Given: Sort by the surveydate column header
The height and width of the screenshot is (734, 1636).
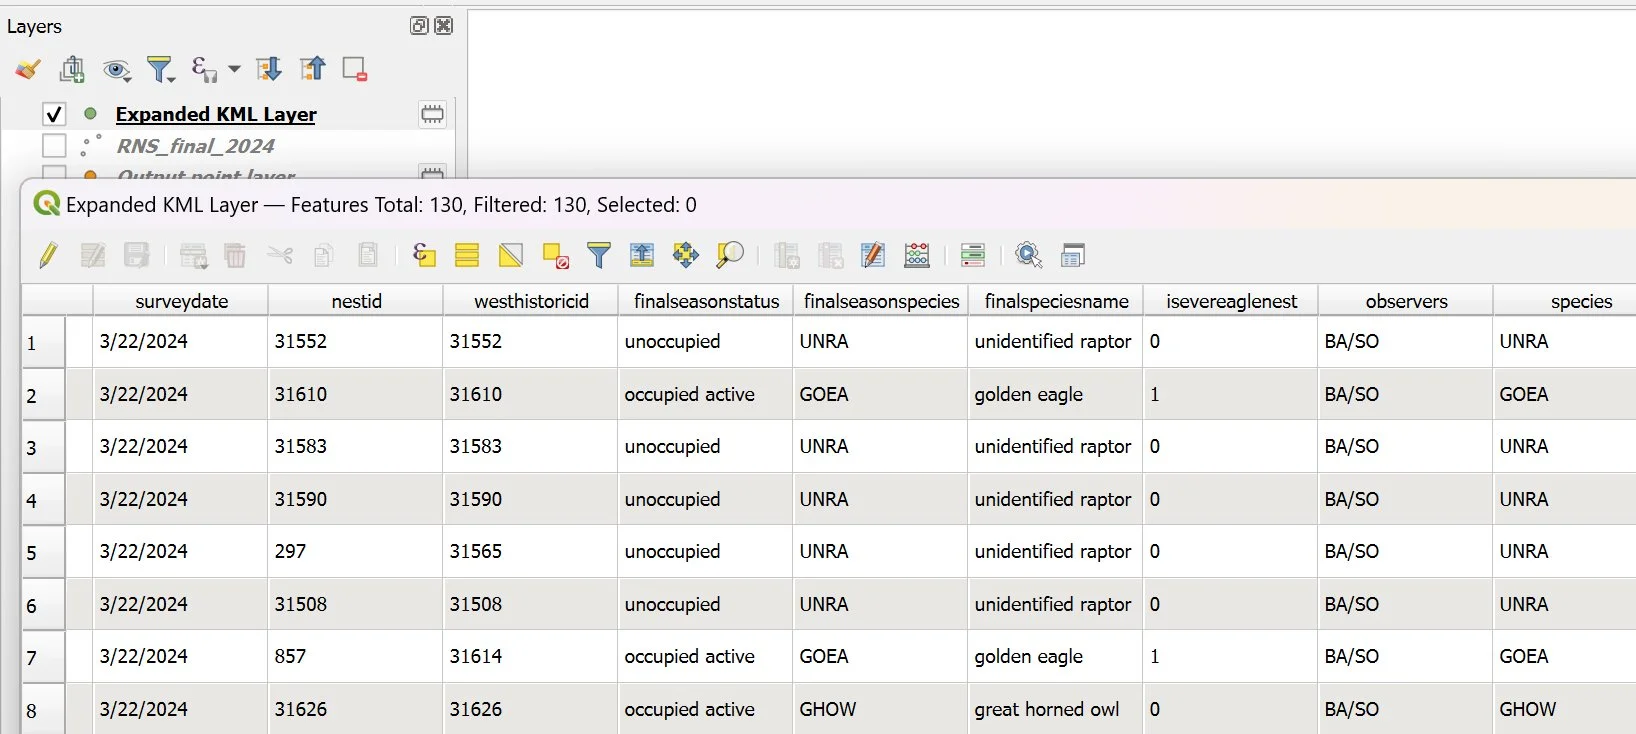Looking at the screenshot, I should point(181,301).
